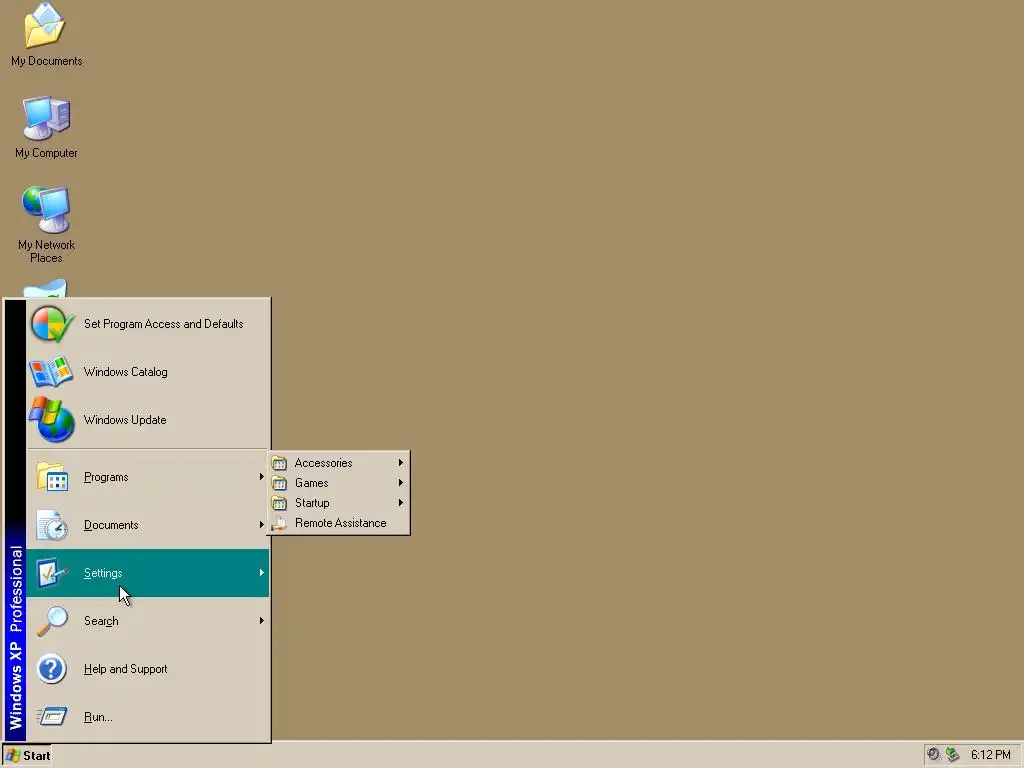Image resolution: width=1024 pixels, height=768 pixels.
Task: Click the Programs folder icon
Action: click(52, 477)
